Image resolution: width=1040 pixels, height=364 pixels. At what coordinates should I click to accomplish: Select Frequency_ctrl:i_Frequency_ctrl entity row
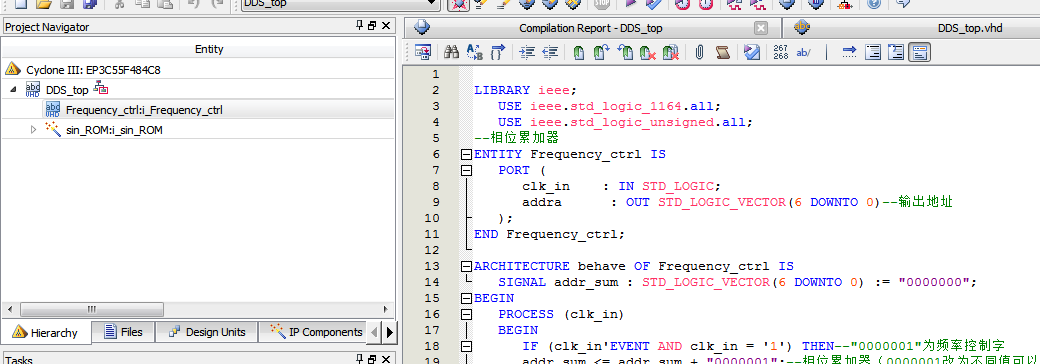(144, 110)
